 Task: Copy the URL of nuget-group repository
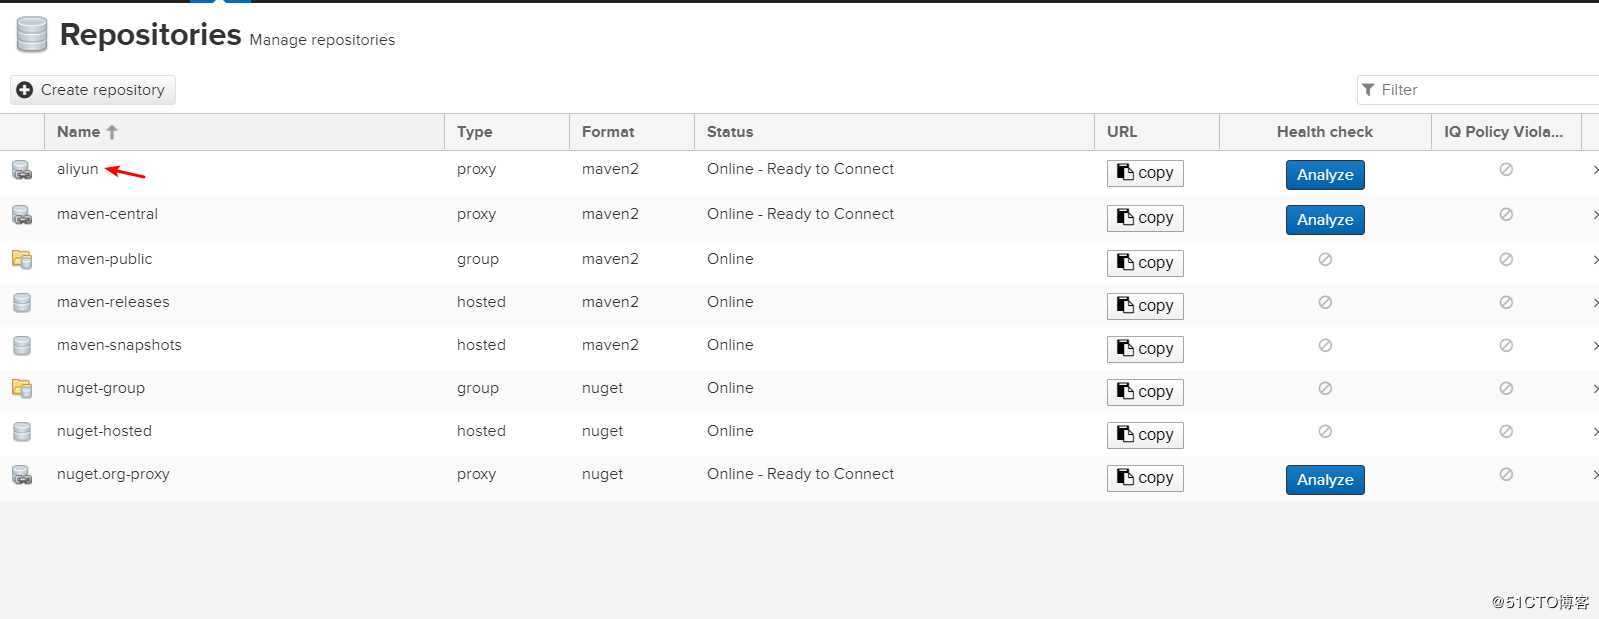click(x=1145, y=392)
